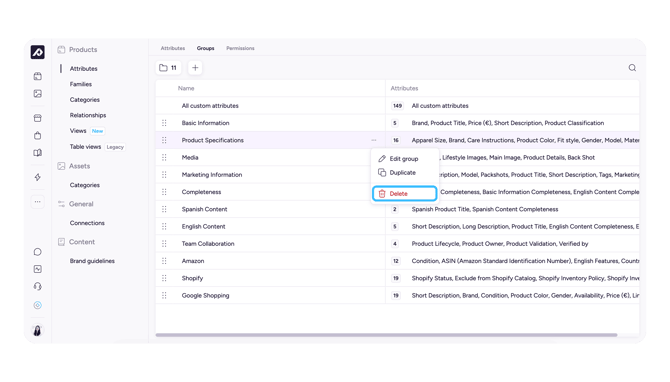Image resolution: width=670 pixels, height=382 pixels.
Task: Select the Basic Information group name
Action: point(206,123)
